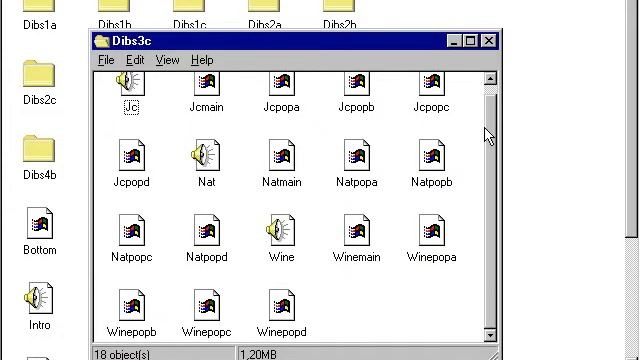Click the Dibs3c window title bar text
The image size is (640, 360).
click(131, 41)
